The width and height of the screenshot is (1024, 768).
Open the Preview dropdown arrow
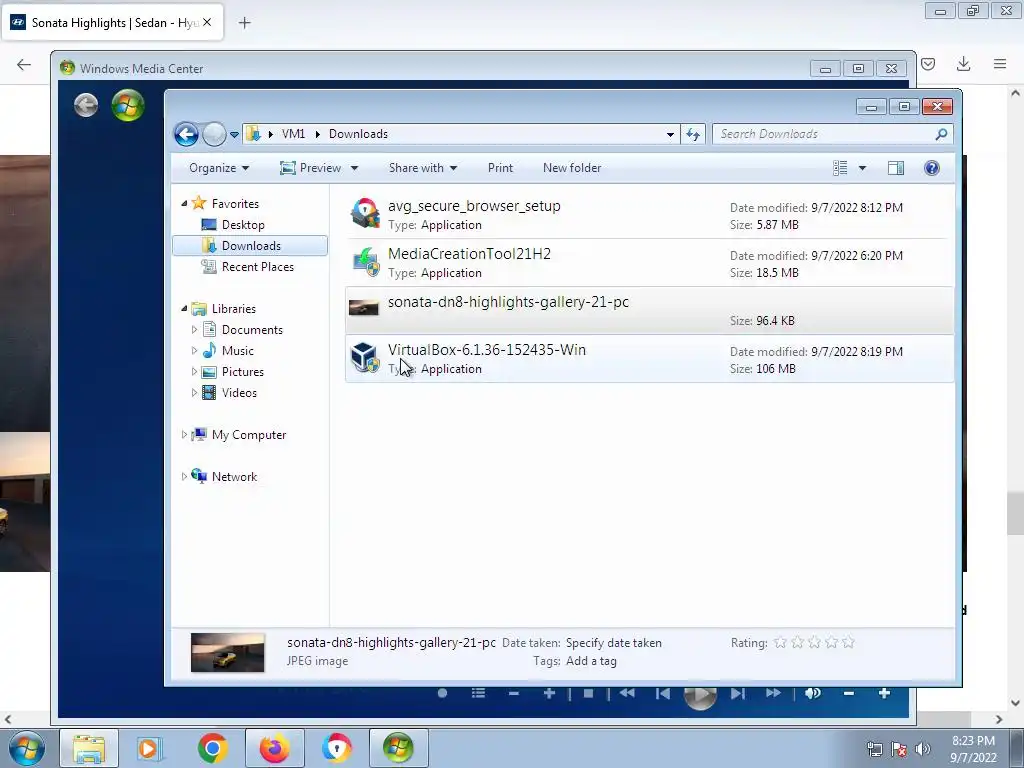pos(355,168)
